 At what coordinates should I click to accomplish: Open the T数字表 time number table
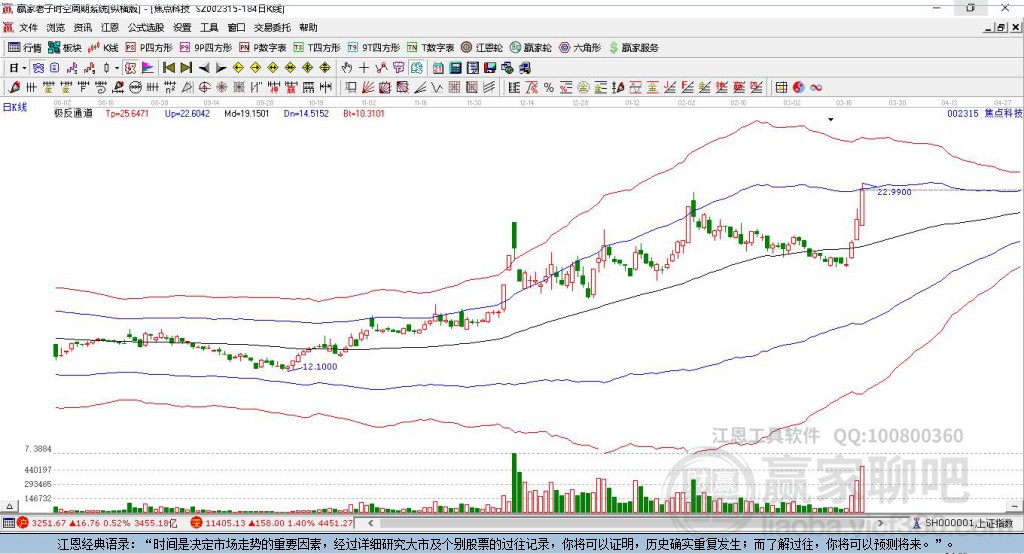(430, 48)
